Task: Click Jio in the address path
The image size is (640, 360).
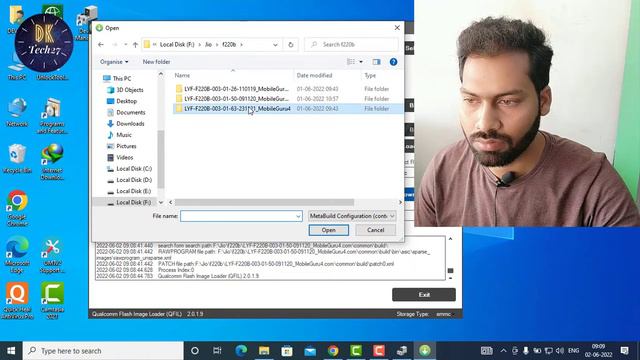Action: (x=208, y=44)
